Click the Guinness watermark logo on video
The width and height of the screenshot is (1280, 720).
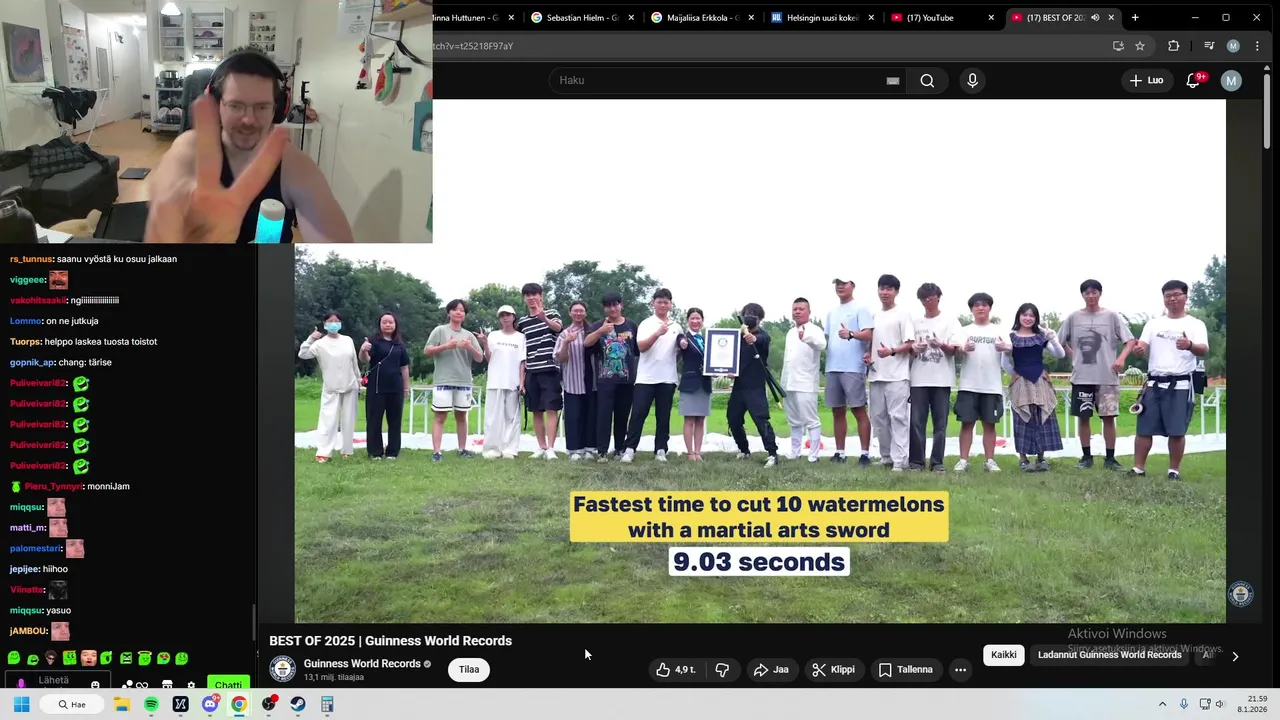coord(1240,594)
